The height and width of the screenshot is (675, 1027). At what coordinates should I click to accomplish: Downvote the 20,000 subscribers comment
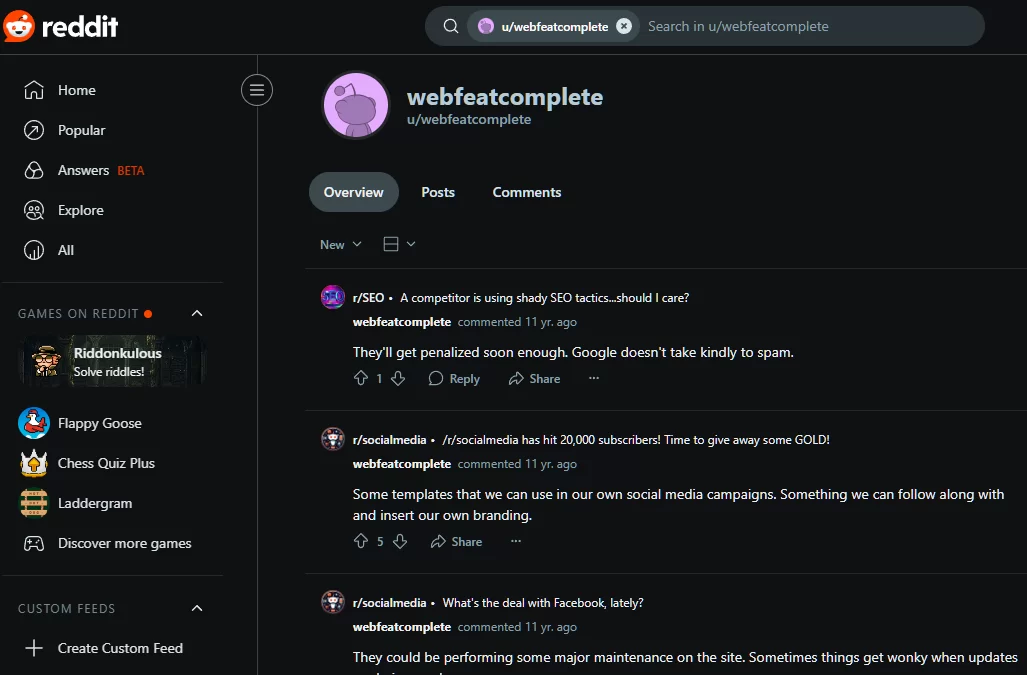[x=400, y=542]
